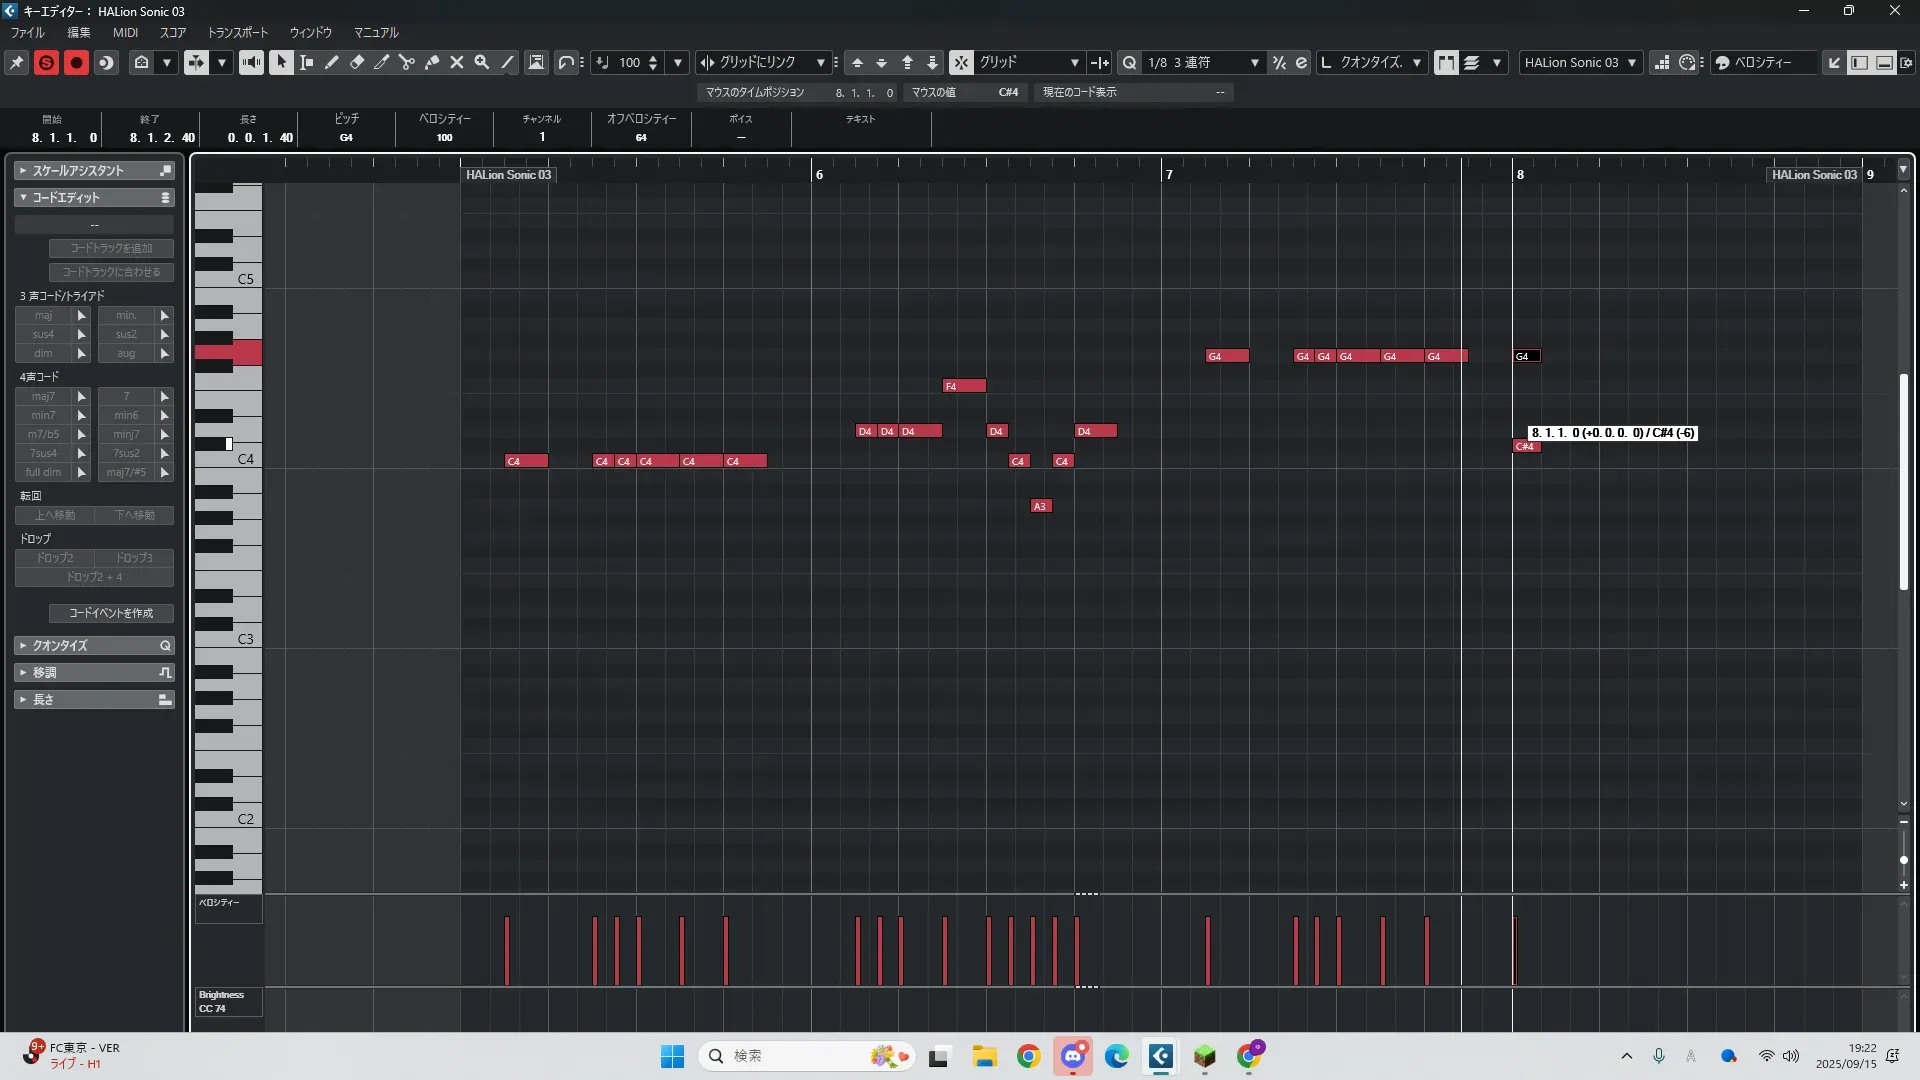Toggle Acoustic Feedback speaker icon
1920x1080 pixels.
click(251, 62)
